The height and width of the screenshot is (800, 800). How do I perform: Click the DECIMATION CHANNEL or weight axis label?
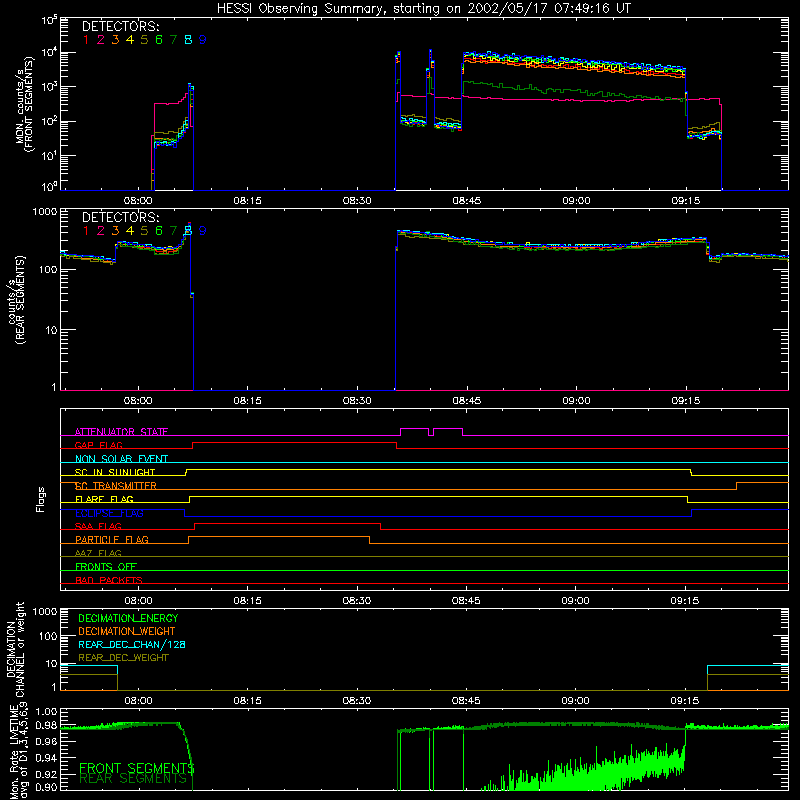tap(15, 649)
